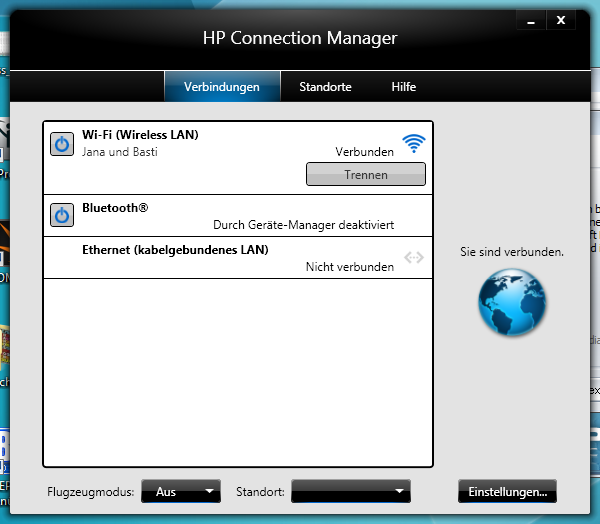The image size is (600, 524).
Task: Click Durch Geräte-Manager deaktiviert status text
Action: [303, 225]
